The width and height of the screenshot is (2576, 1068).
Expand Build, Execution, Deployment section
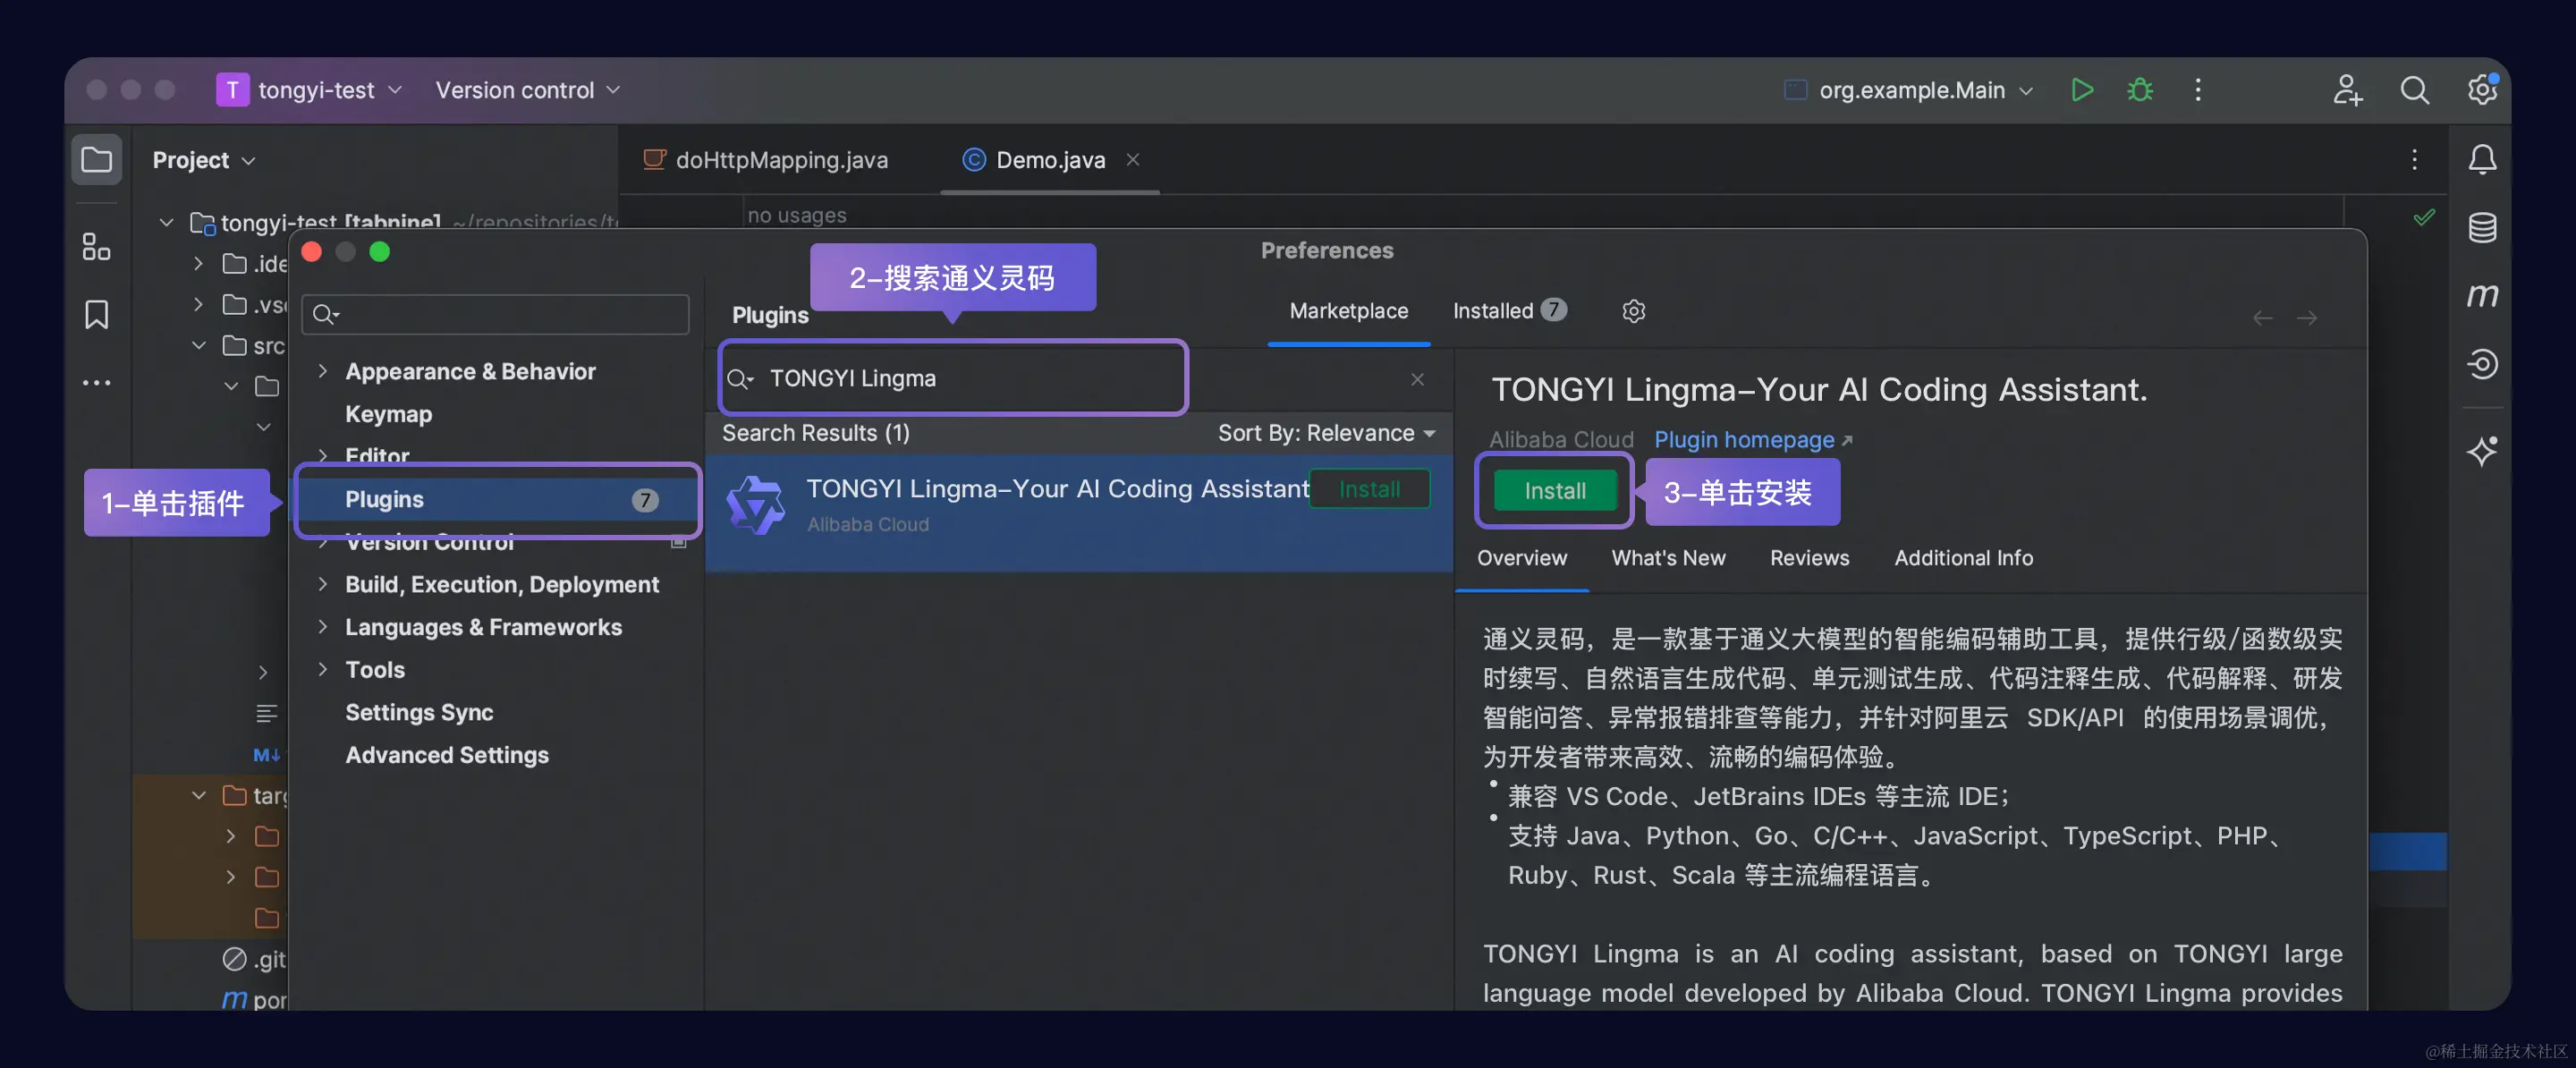(x=322, y=584)
